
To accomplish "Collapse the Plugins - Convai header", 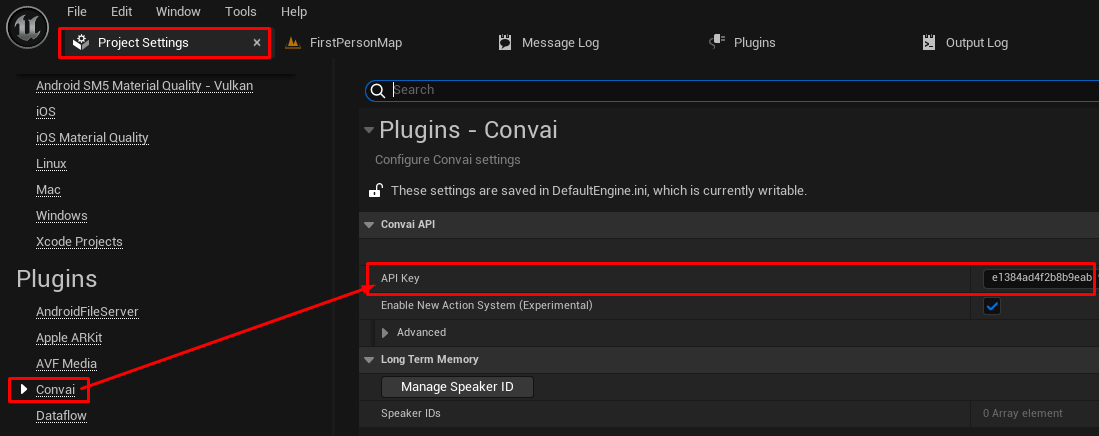I will 369,130.
